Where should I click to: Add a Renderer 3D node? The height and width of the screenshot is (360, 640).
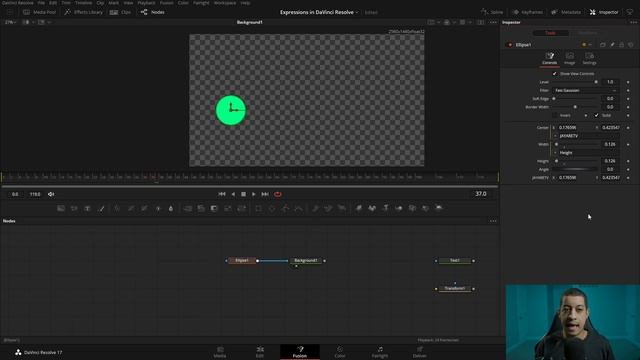click(x=439, y=209)
